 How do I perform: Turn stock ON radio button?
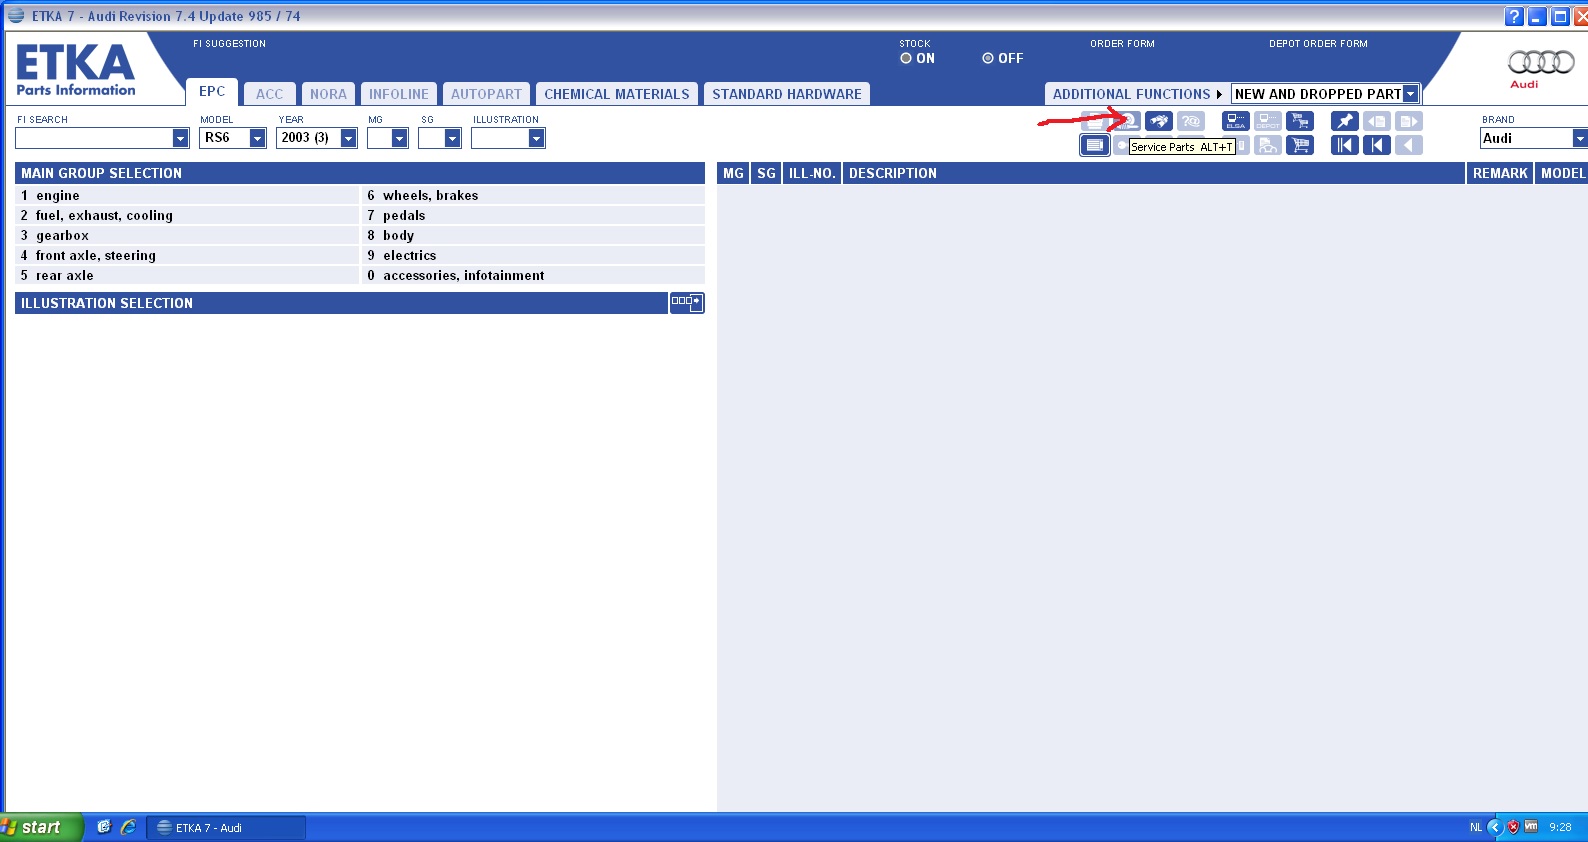tap(906, 59)
